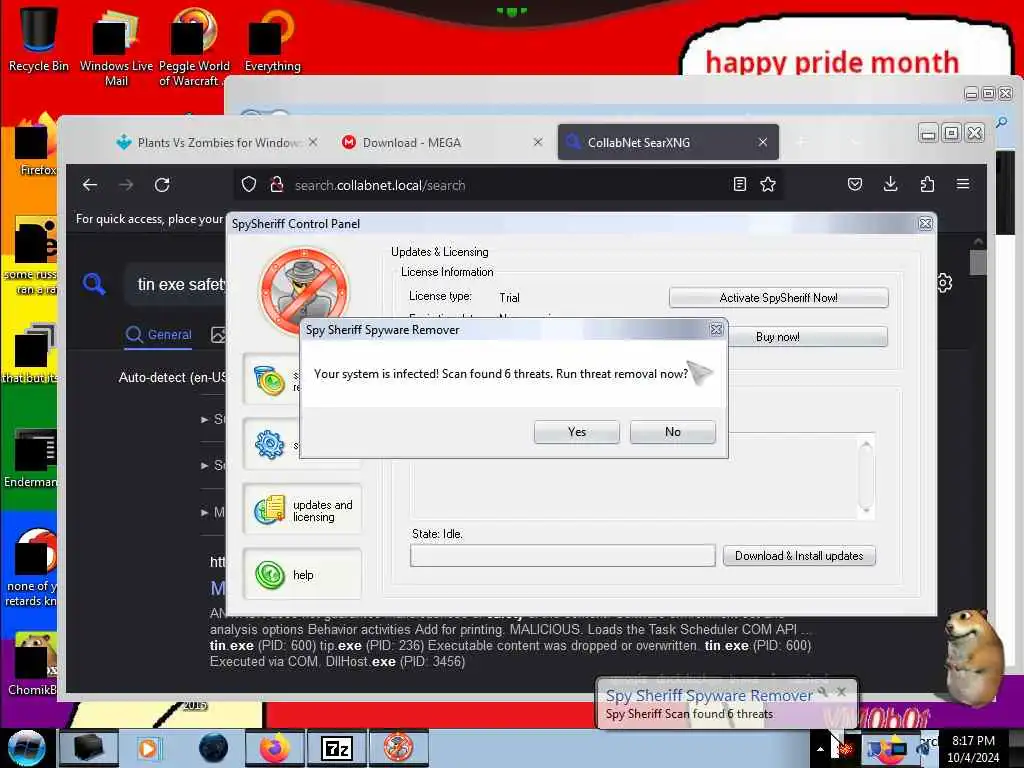Open 7-Zip from the taskbar
This screenshot has width=1024, height=768.
click(337, 748)
